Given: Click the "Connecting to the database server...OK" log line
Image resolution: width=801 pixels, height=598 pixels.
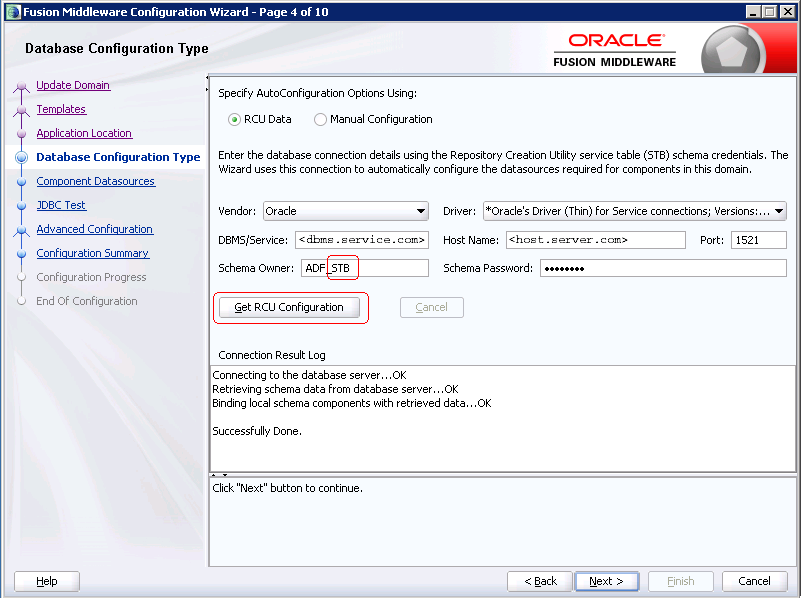Looking at the screenshot, I should coord(310,375).
